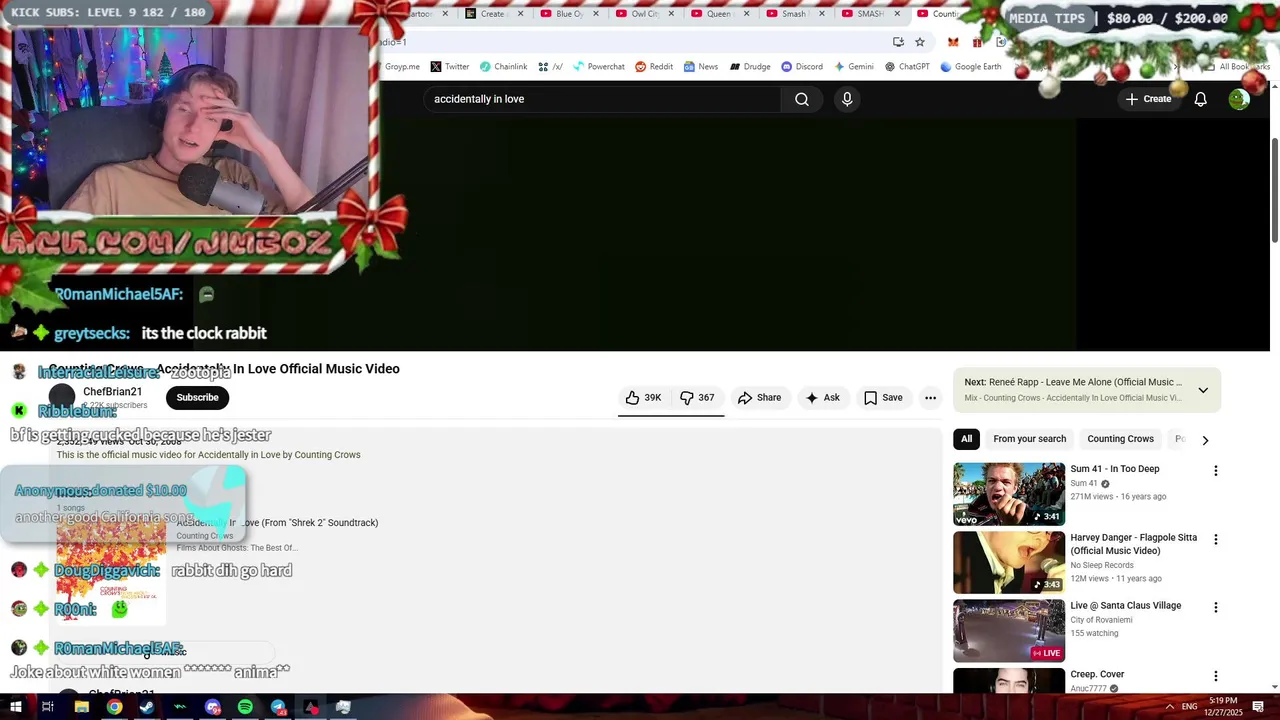1280x720 pixels.
Task: Open the ChefBrian21 channel name
Action: pyautogui.click(x=112, y=392)
